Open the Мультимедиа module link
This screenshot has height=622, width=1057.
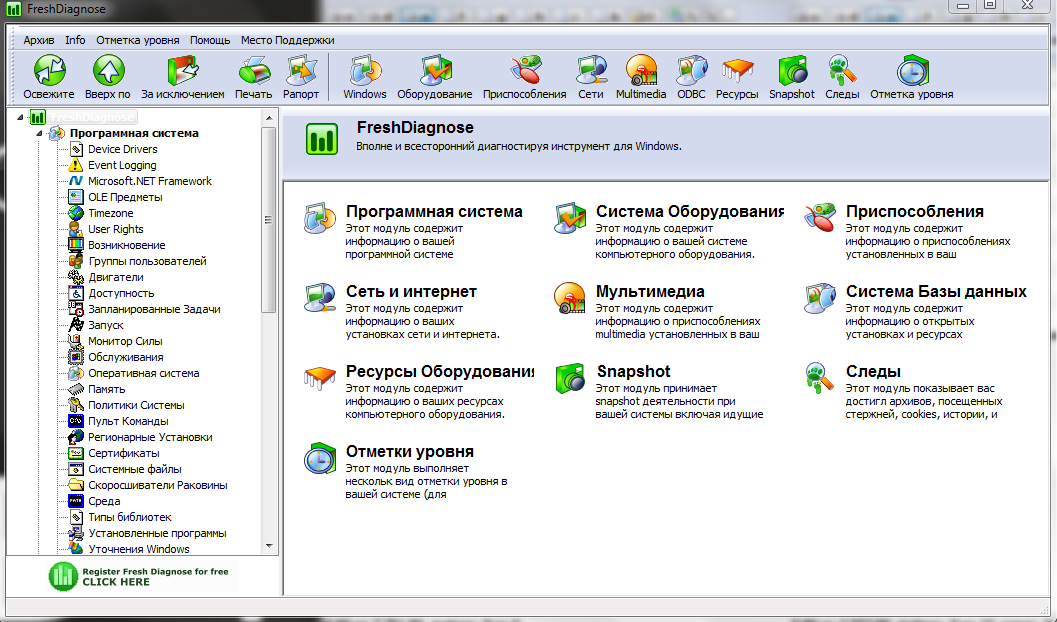click(650, 292)
